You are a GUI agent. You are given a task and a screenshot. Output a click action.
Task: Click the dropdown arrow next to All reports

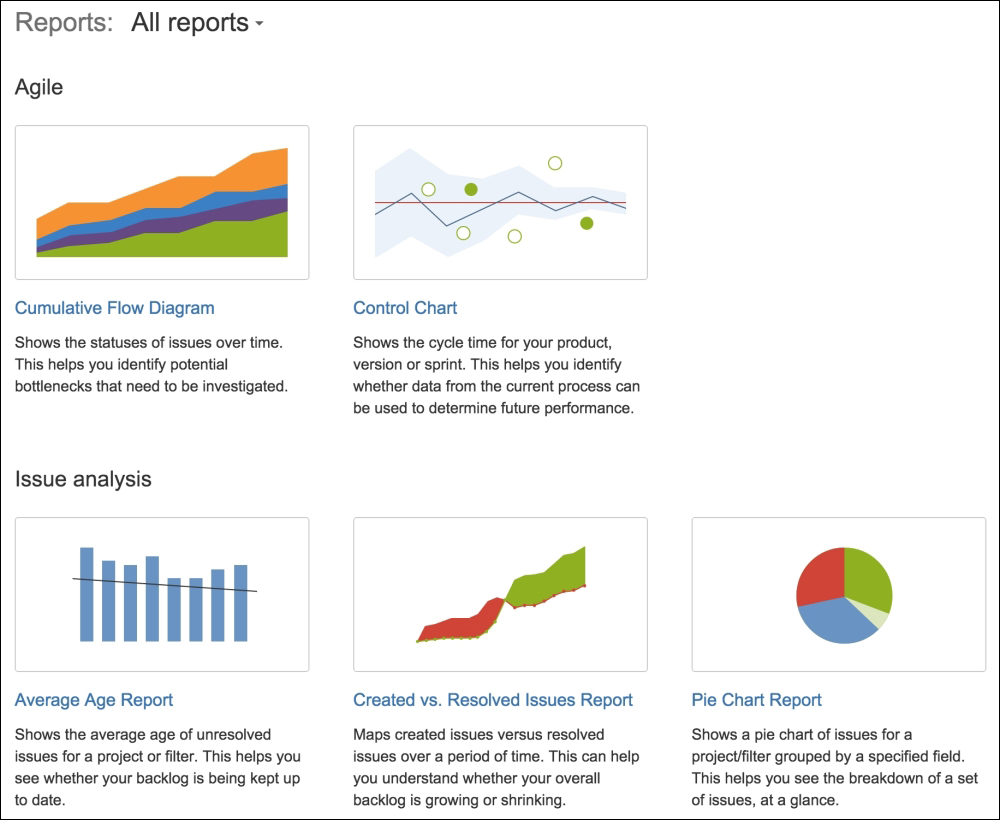(x=259, y=24)
